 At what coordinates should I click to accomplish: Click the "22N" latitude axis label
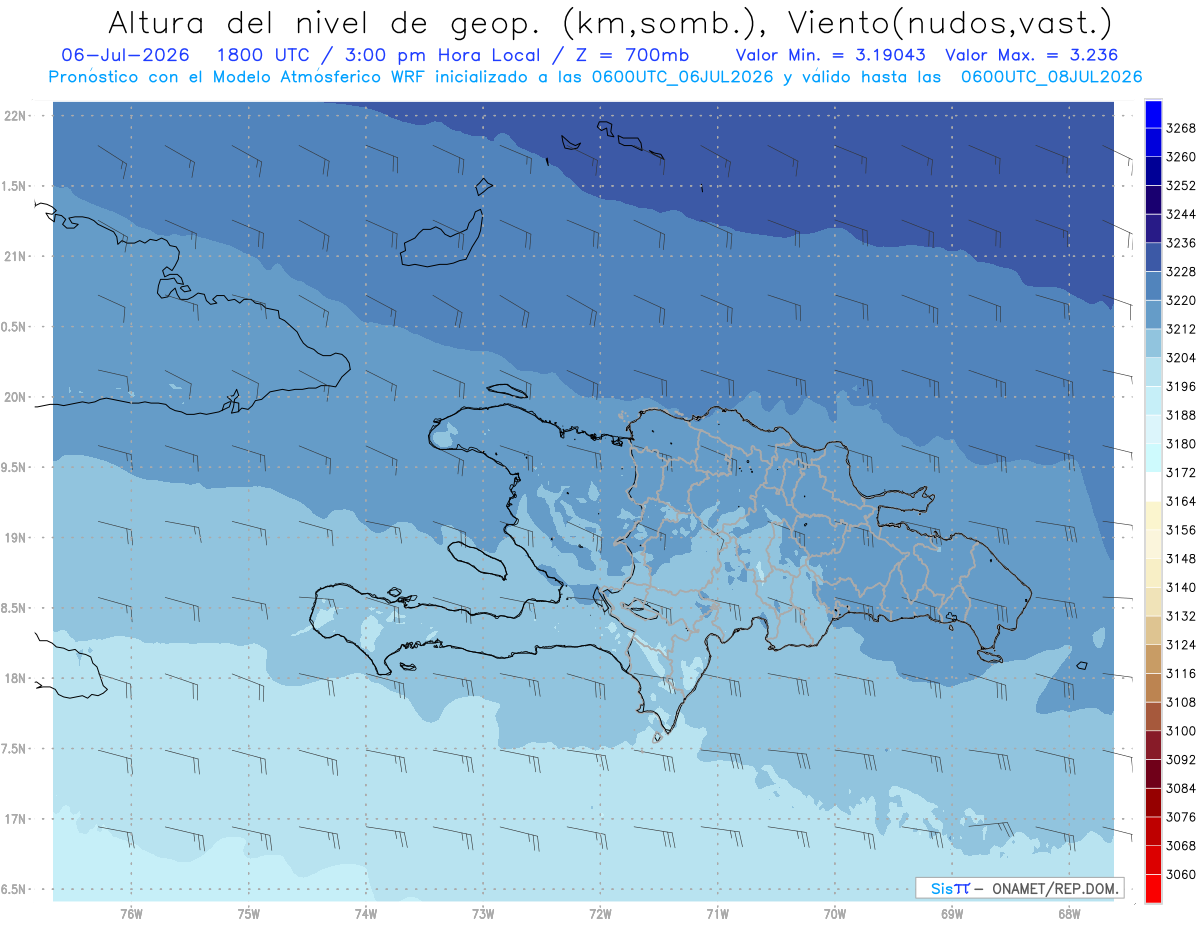pos(15,116)
